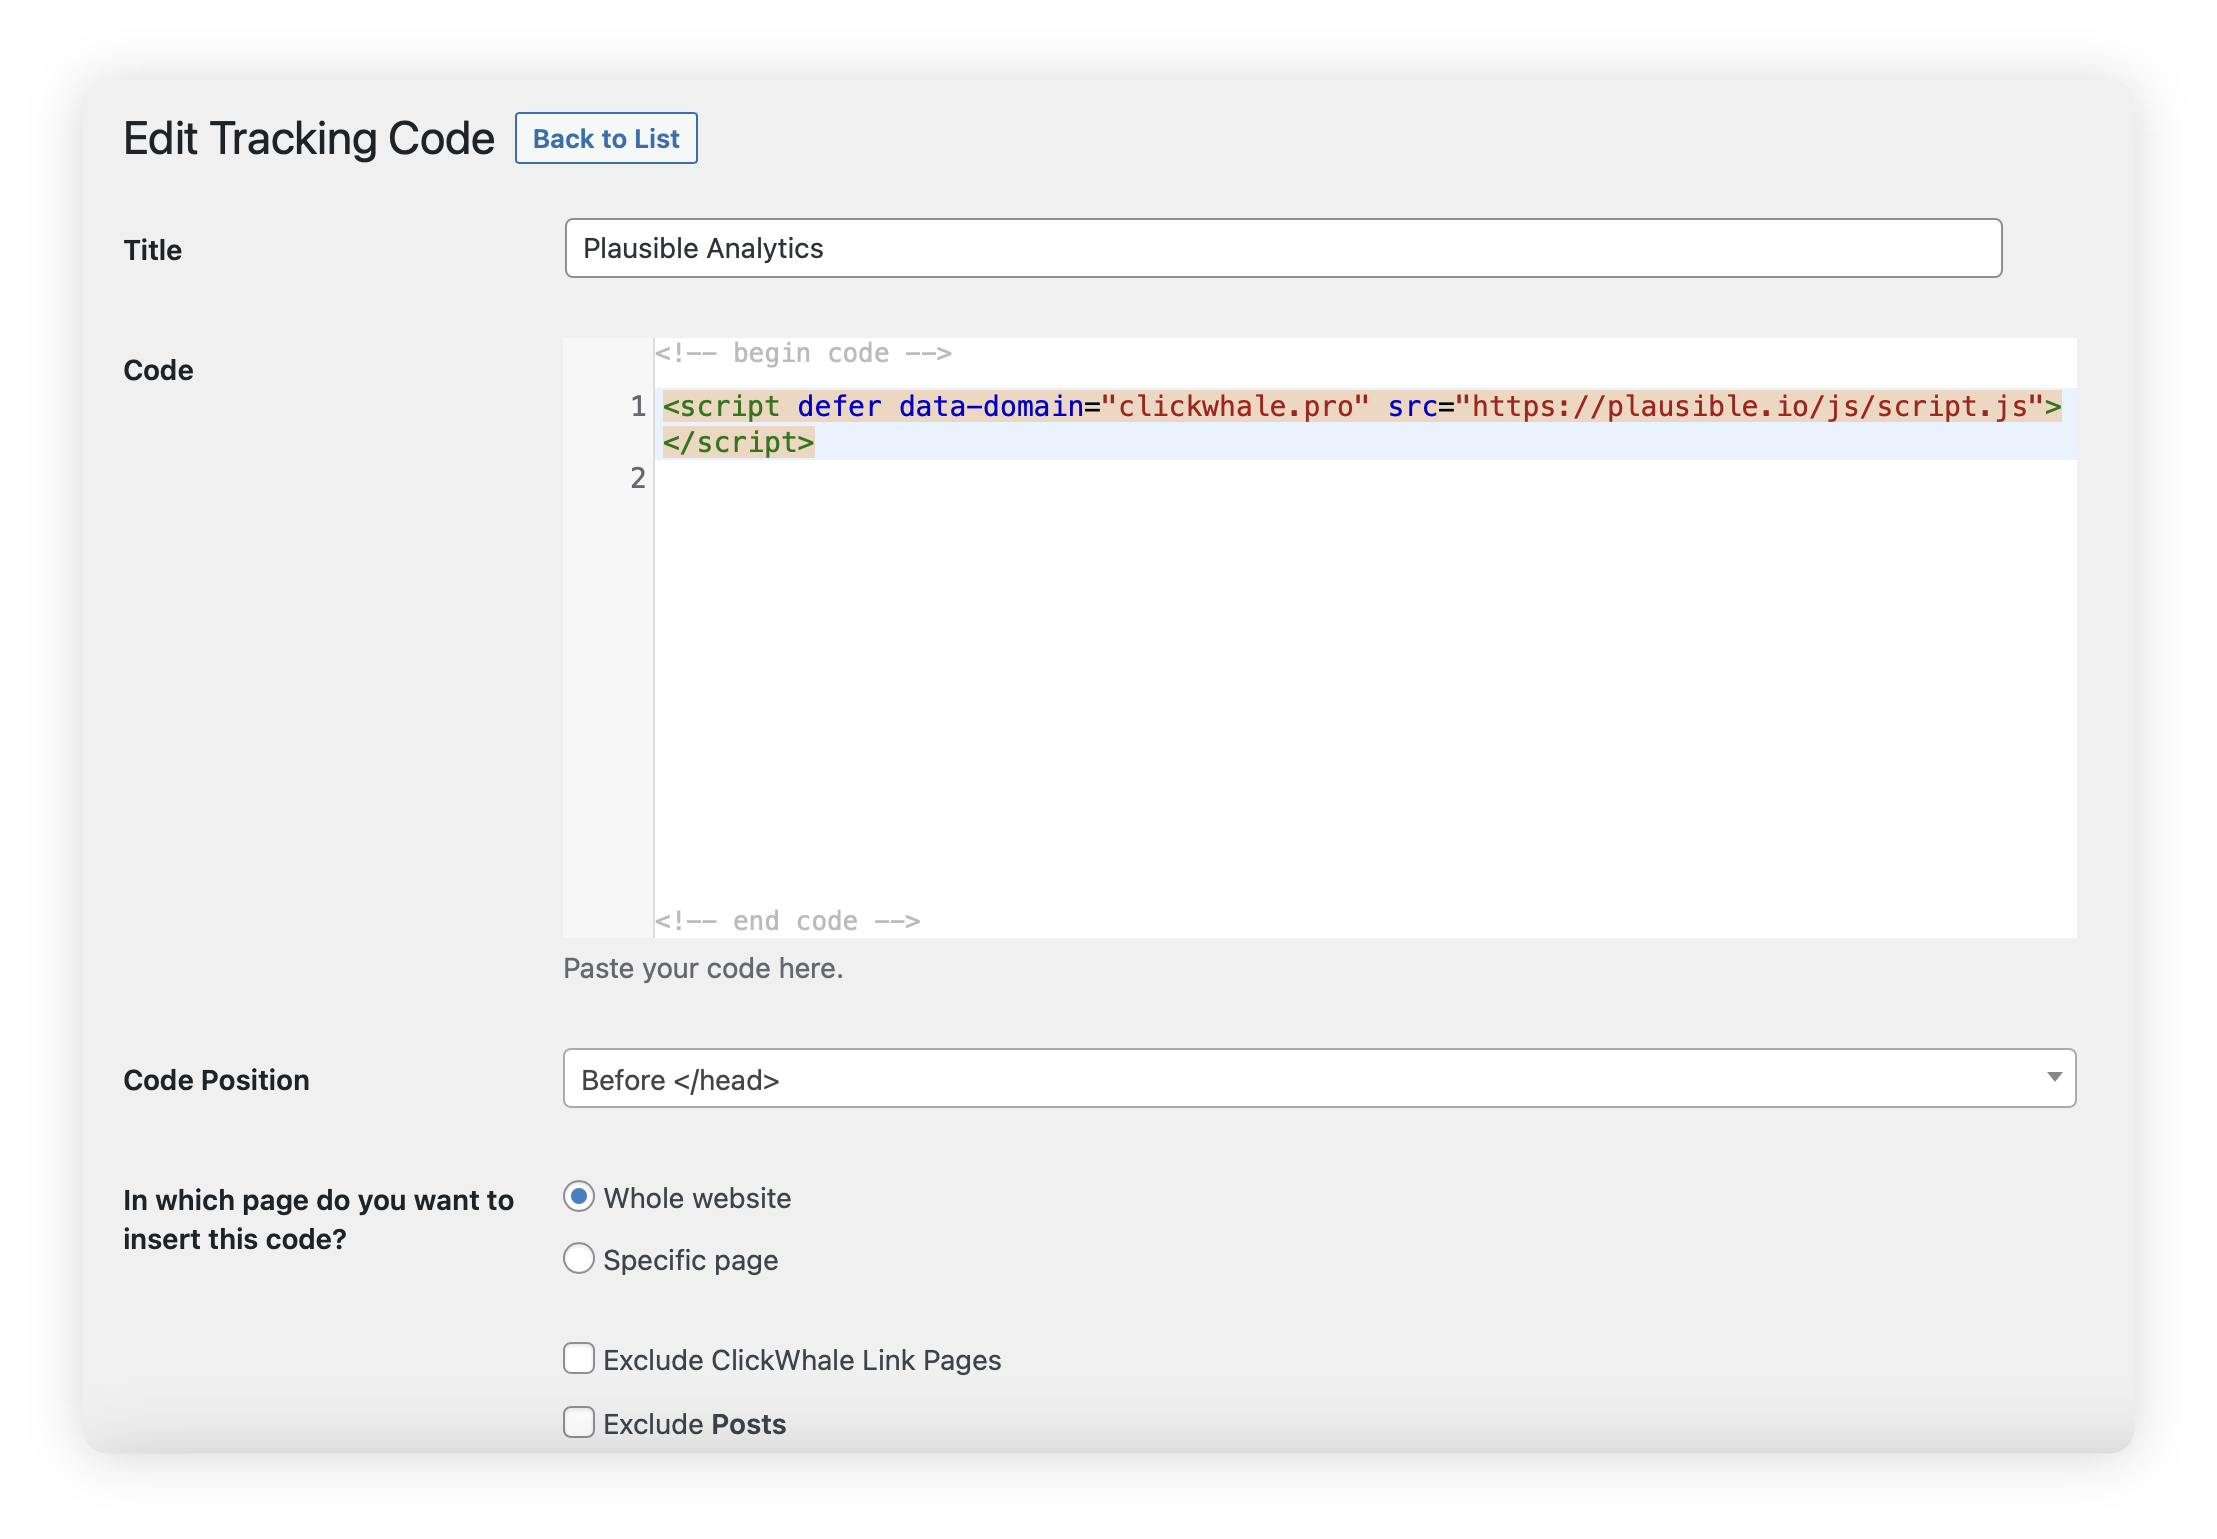Toggle the Whole website selection
This screenshot has width=2217, height=1539.
pos(580,1196)
